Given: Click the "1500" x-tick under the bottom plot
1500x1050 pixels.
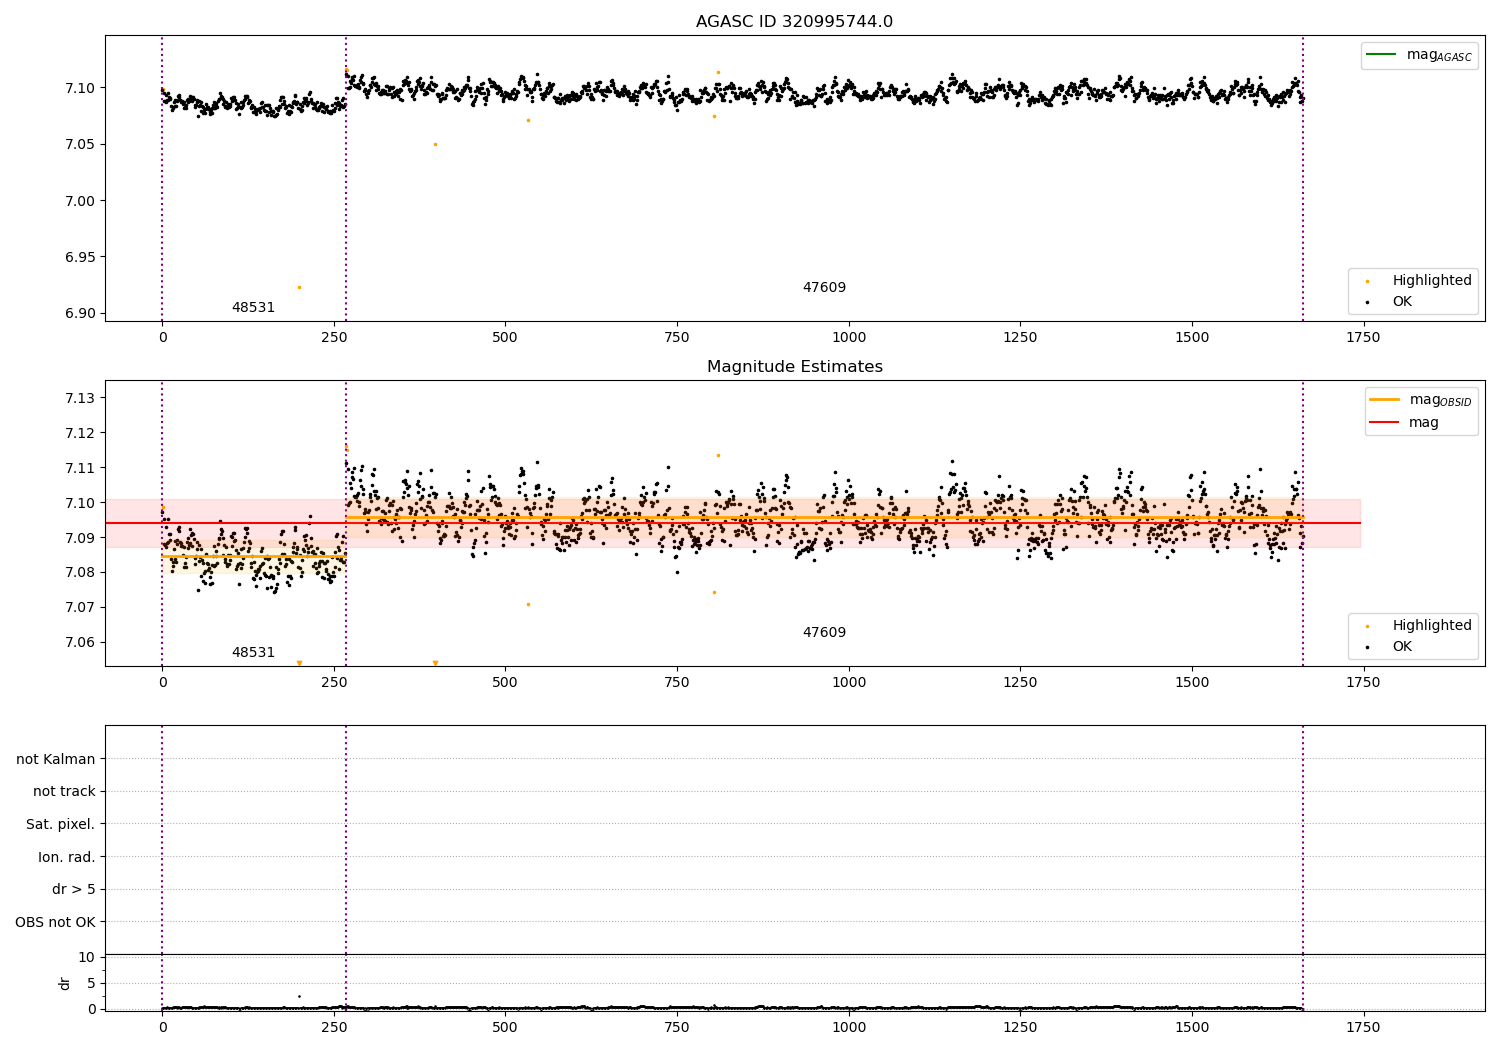Looking at the screenshot, I should coord(1192,1027).
